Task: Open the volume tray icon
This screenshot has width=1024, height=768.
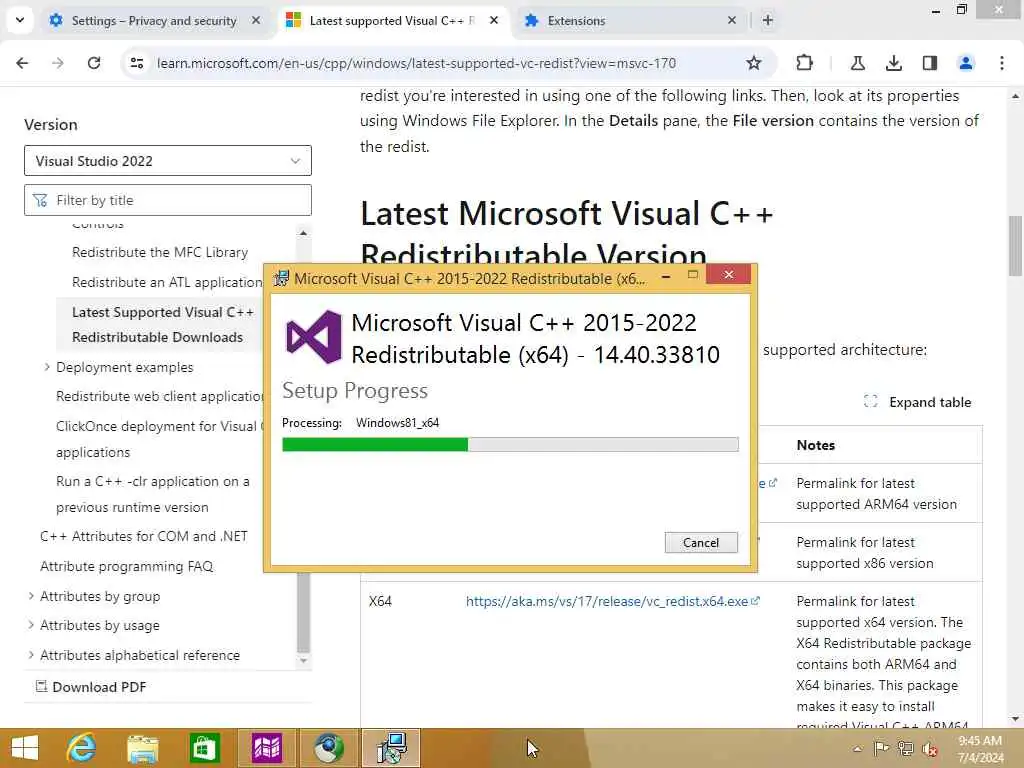Action: [x=930, y=748]
